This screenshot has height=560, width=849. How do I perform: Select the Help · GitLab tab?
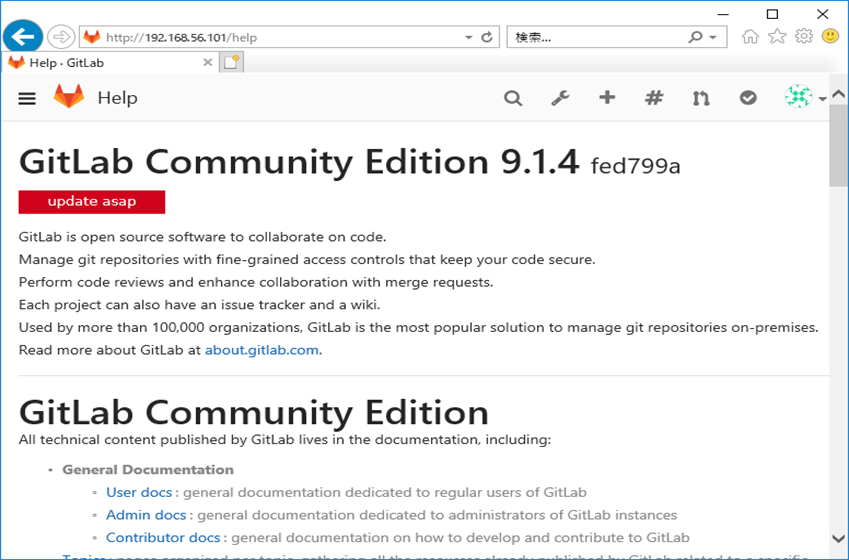(110, 63)
